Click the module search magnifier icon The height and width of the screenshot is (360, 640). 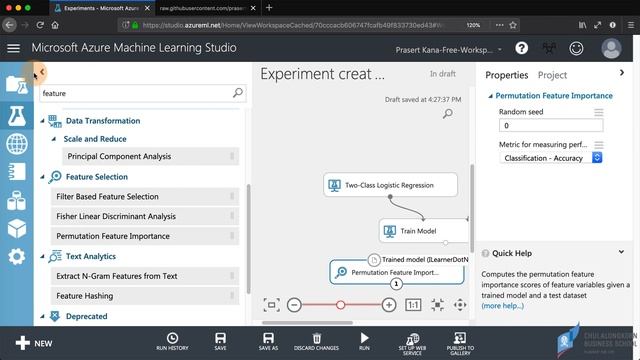coord(238,93)
